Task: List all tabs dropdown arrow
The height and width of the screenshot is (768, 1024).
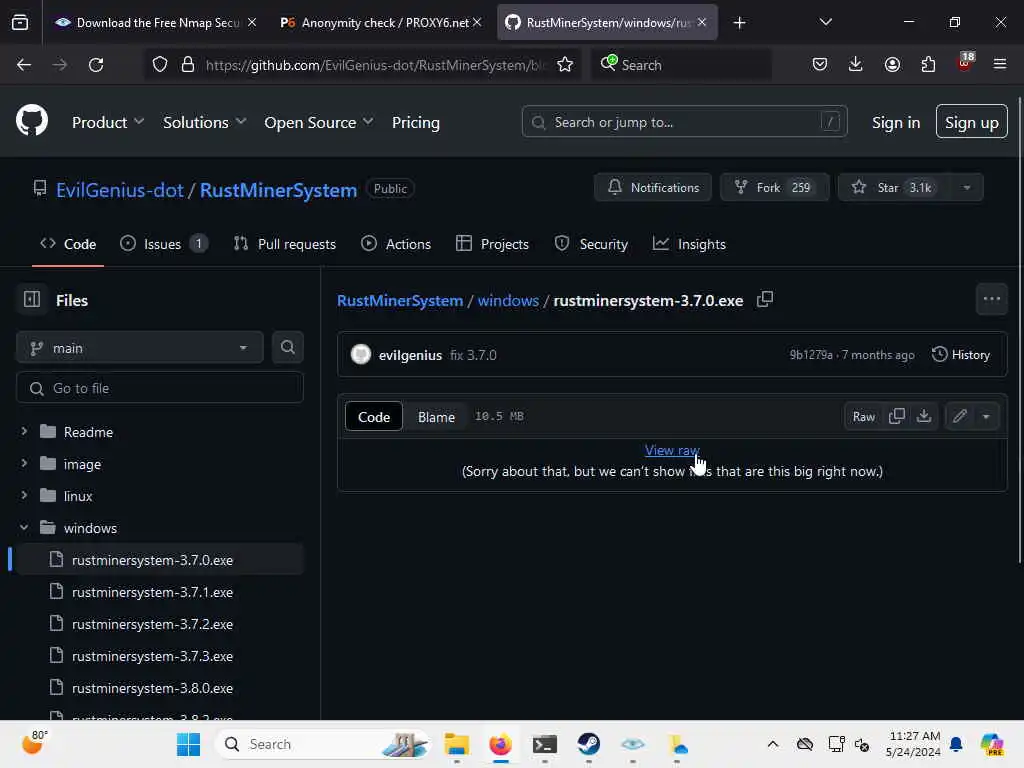Action: 825,23
